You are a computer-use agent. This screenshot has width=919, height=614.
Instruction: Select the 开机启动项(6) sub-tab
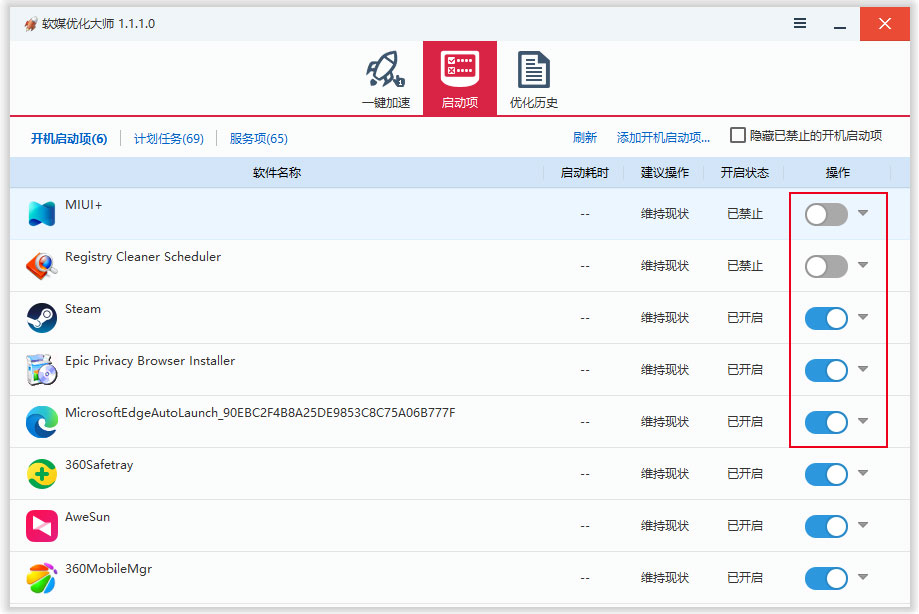coord(69,139)
